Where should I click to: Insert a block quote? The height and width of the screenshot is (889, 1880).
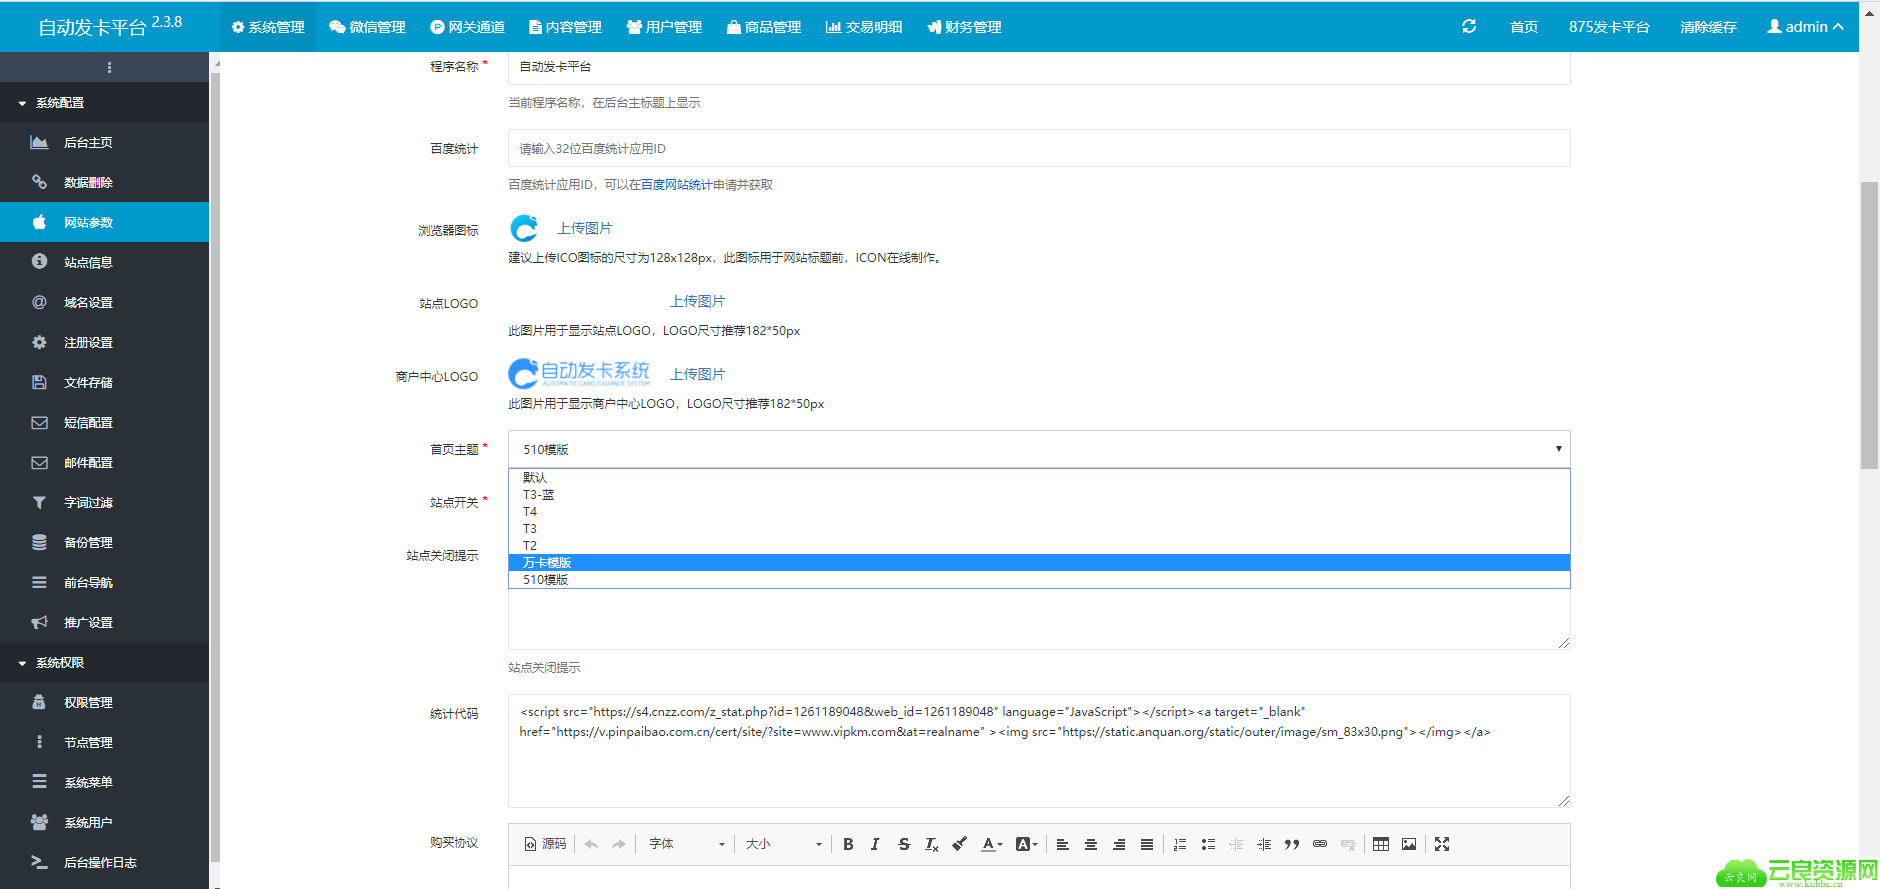click(1292, 844)
